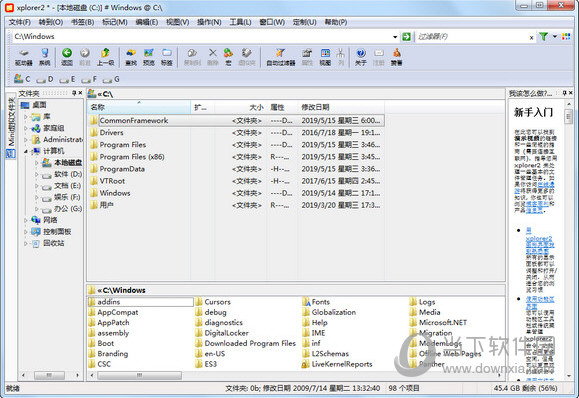Image resolution: width=579 pixels, height=398 pixels.
Task: Open the 窗口(W) window menu
Action: pos(272,23)
